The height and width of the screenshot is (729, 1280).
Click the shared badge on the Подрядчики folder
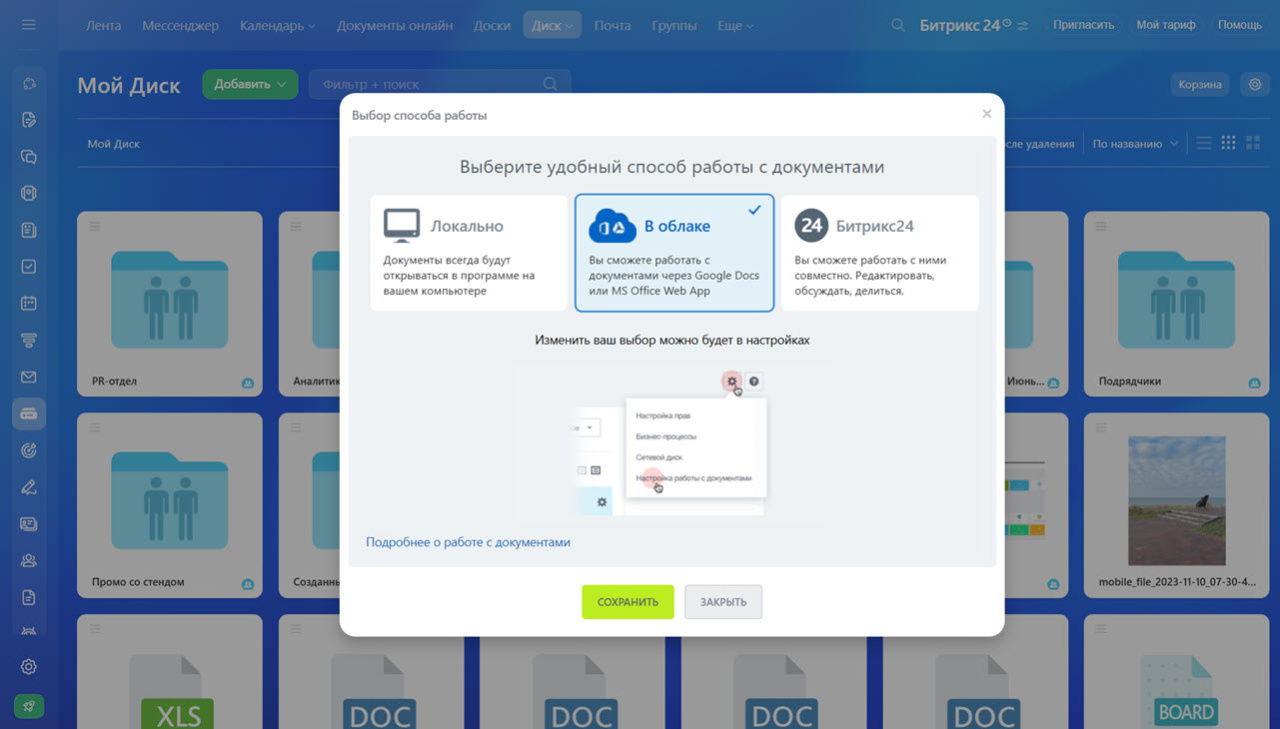click(1254, 383)
